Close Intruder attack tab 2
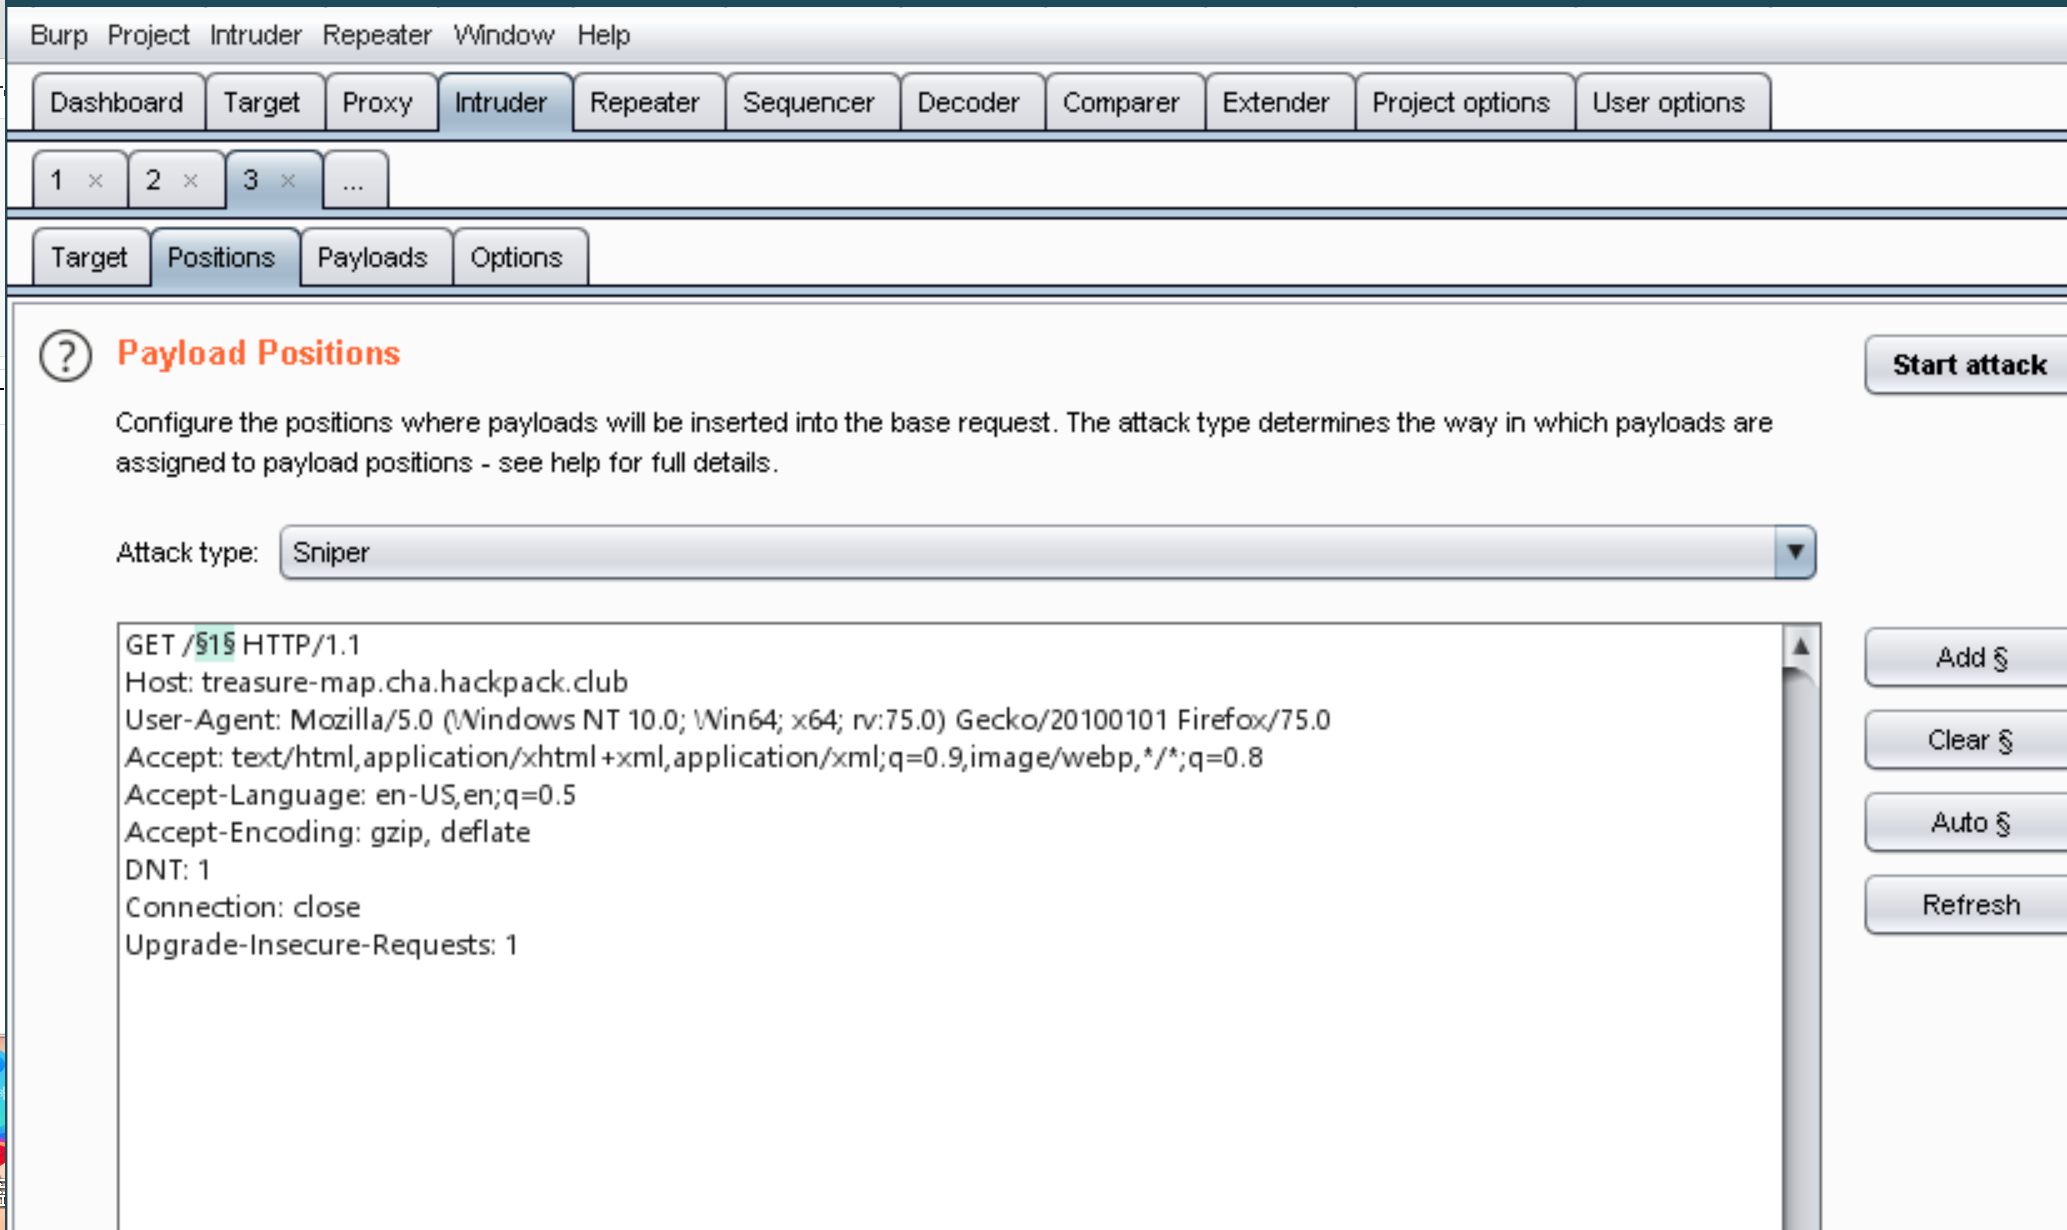Viewport: 2067px width, 1230px height. pyautogui.click(x=191, y=181)
